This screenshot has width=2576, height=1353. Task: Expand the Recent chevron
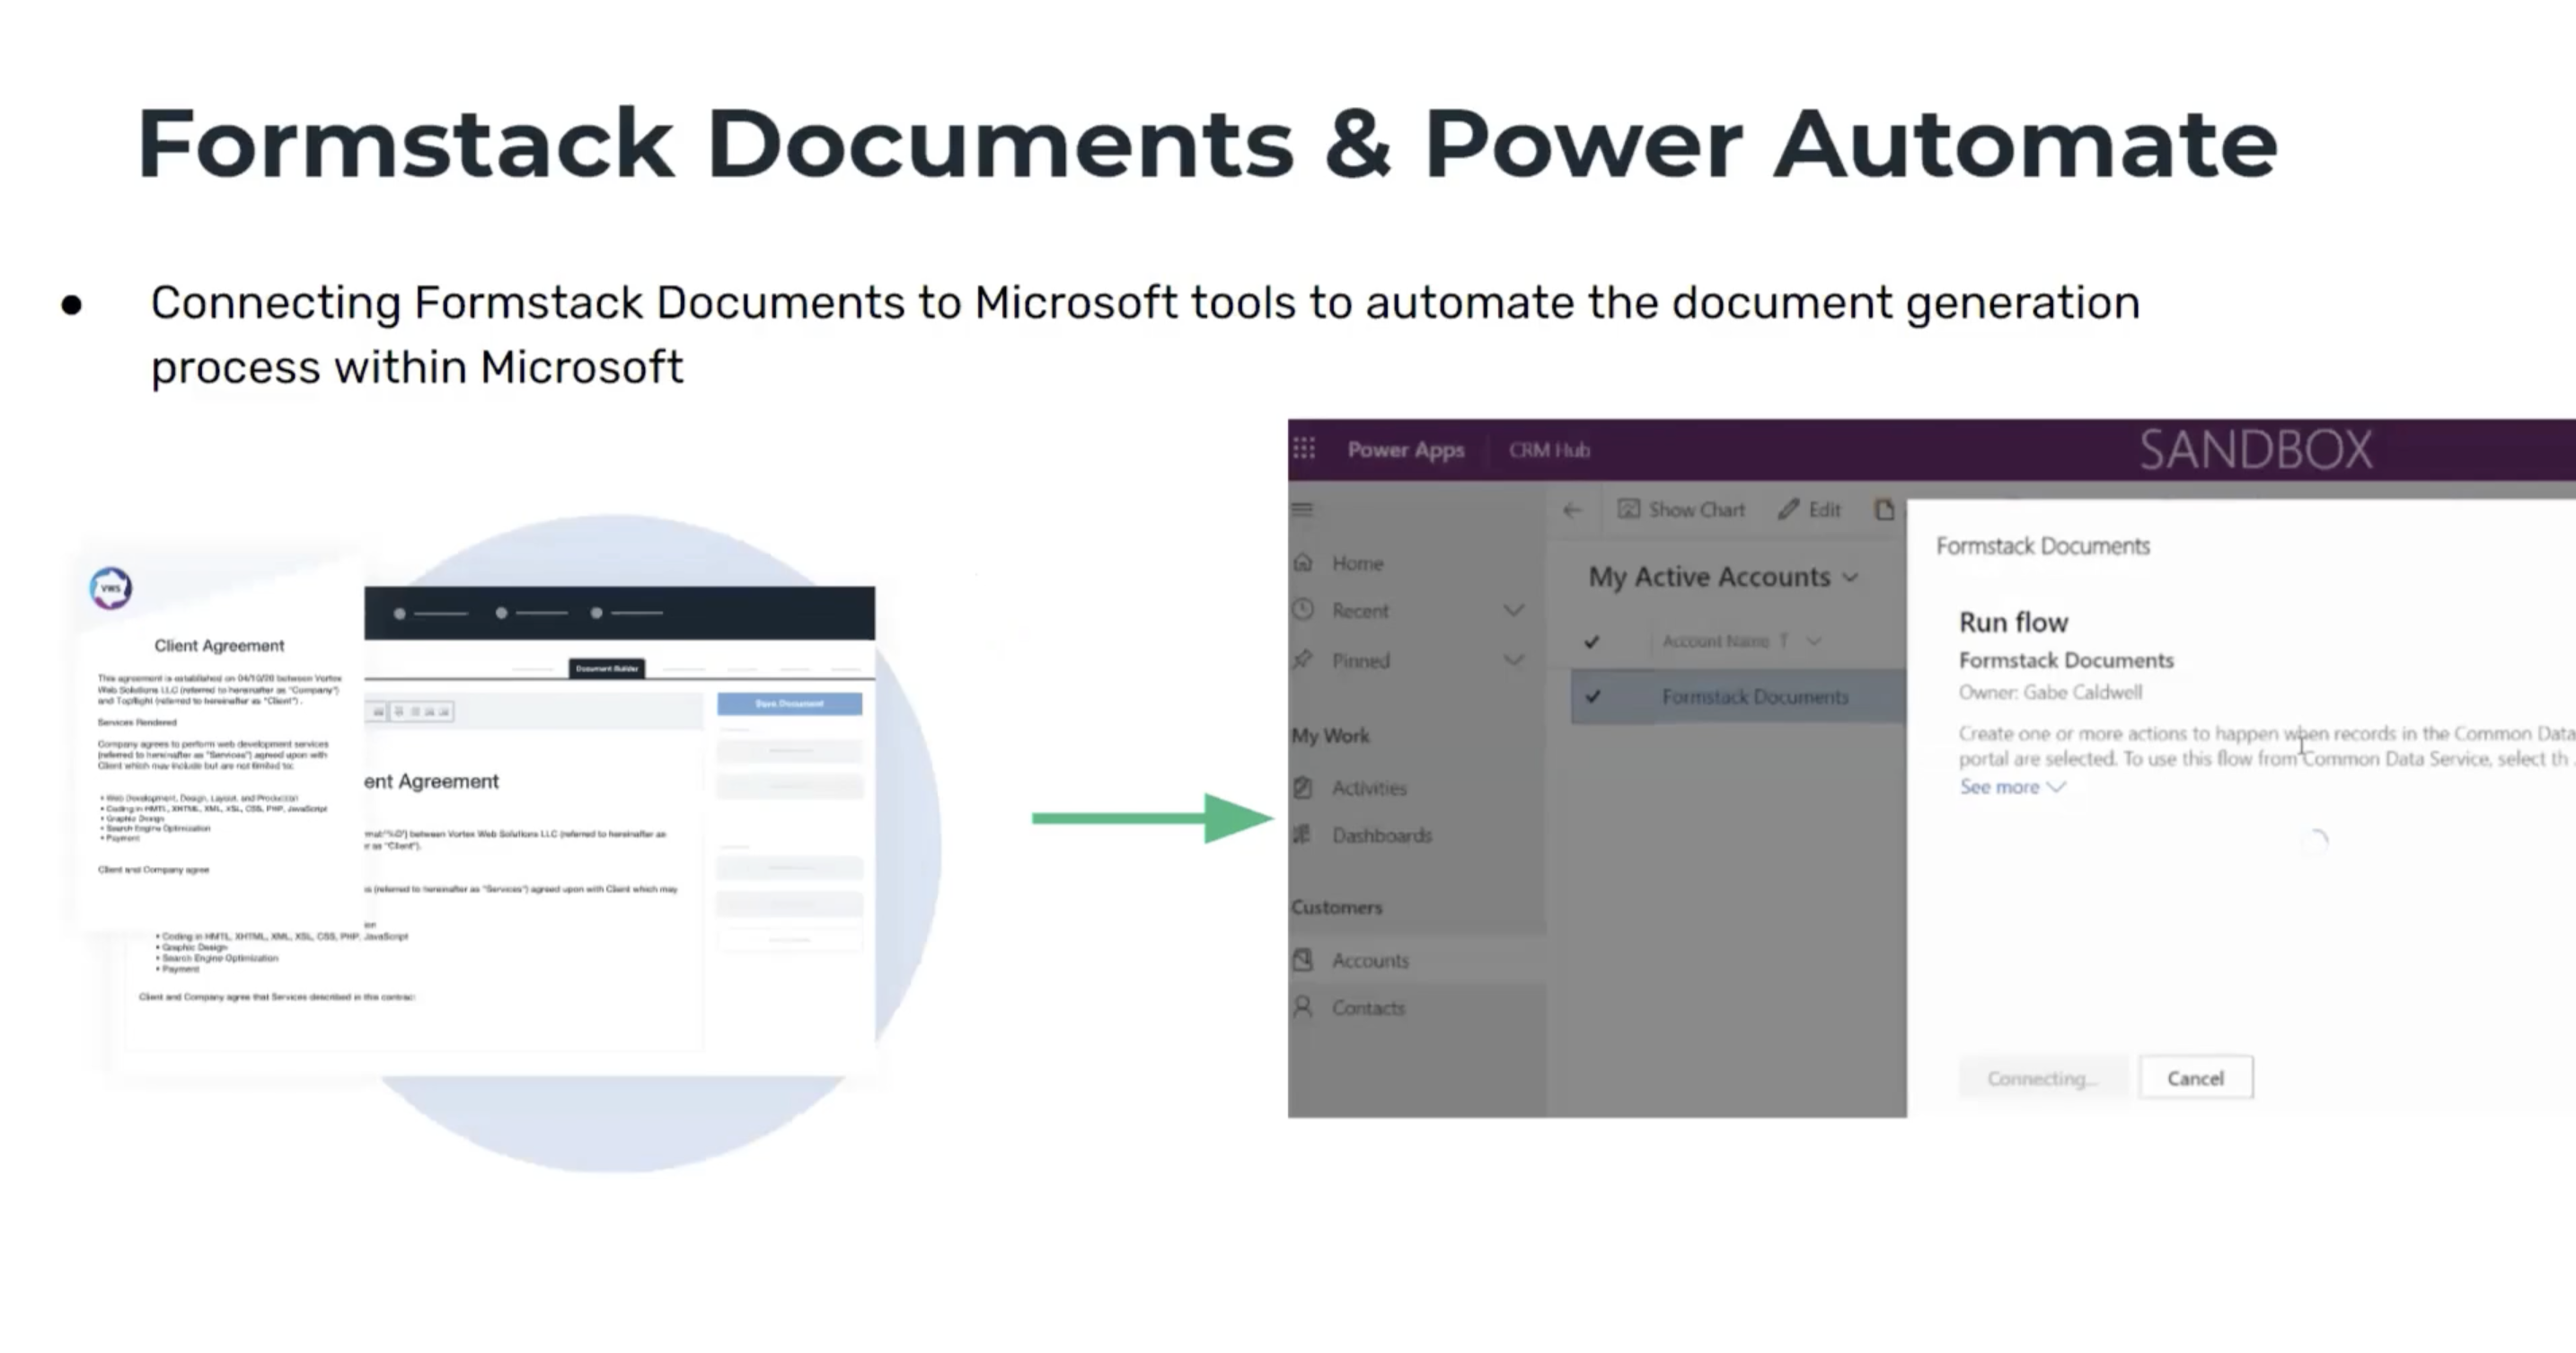point(1514,610)
